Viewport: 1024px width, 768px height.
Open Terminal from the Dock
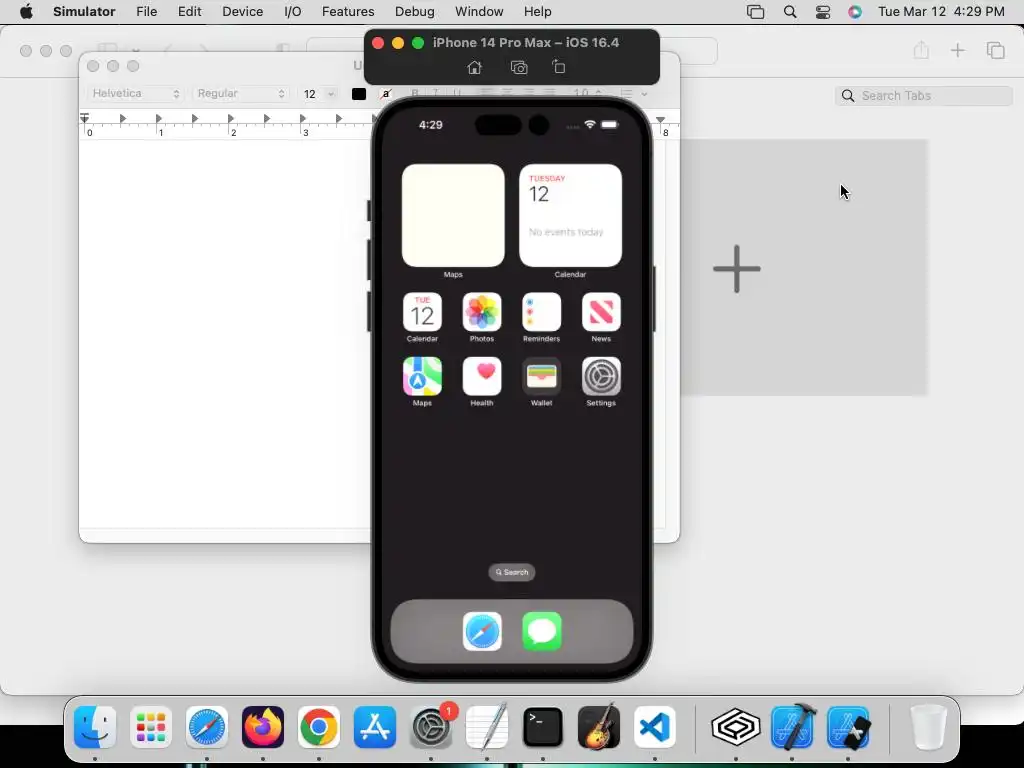click(x=543, y=727)
